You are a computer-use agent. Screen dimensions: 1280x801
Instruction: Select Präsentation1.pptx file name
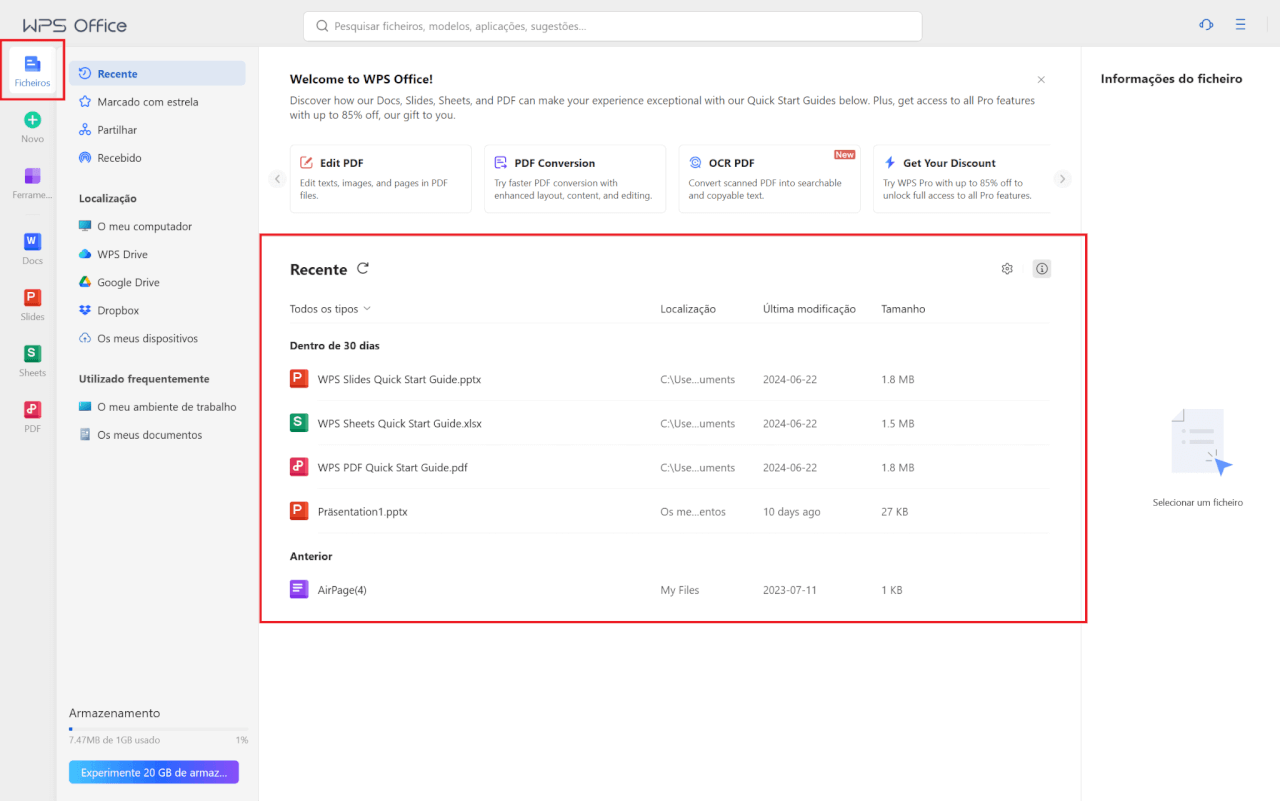click(362, 511)
